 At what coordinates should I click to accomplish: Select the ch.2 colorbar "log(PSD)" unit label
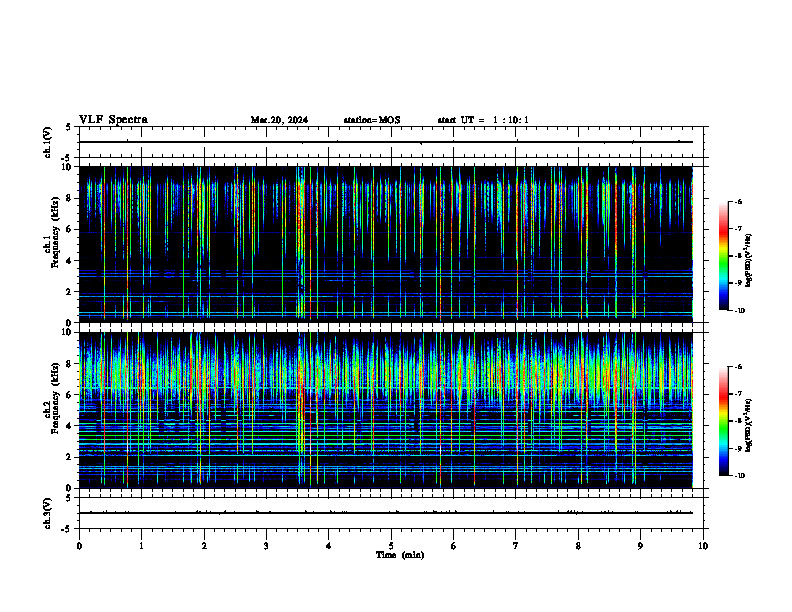click(749, 426)
